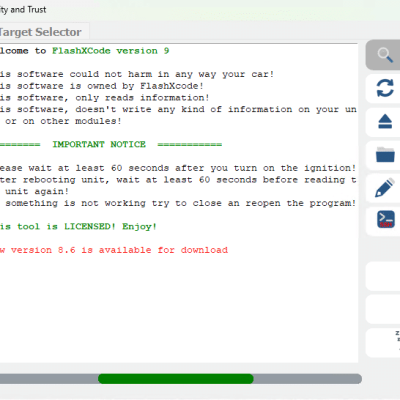Click 'or on other modules!' line
Image resolution: width=400 pixels, height=400 pixels.
(63, 121)
